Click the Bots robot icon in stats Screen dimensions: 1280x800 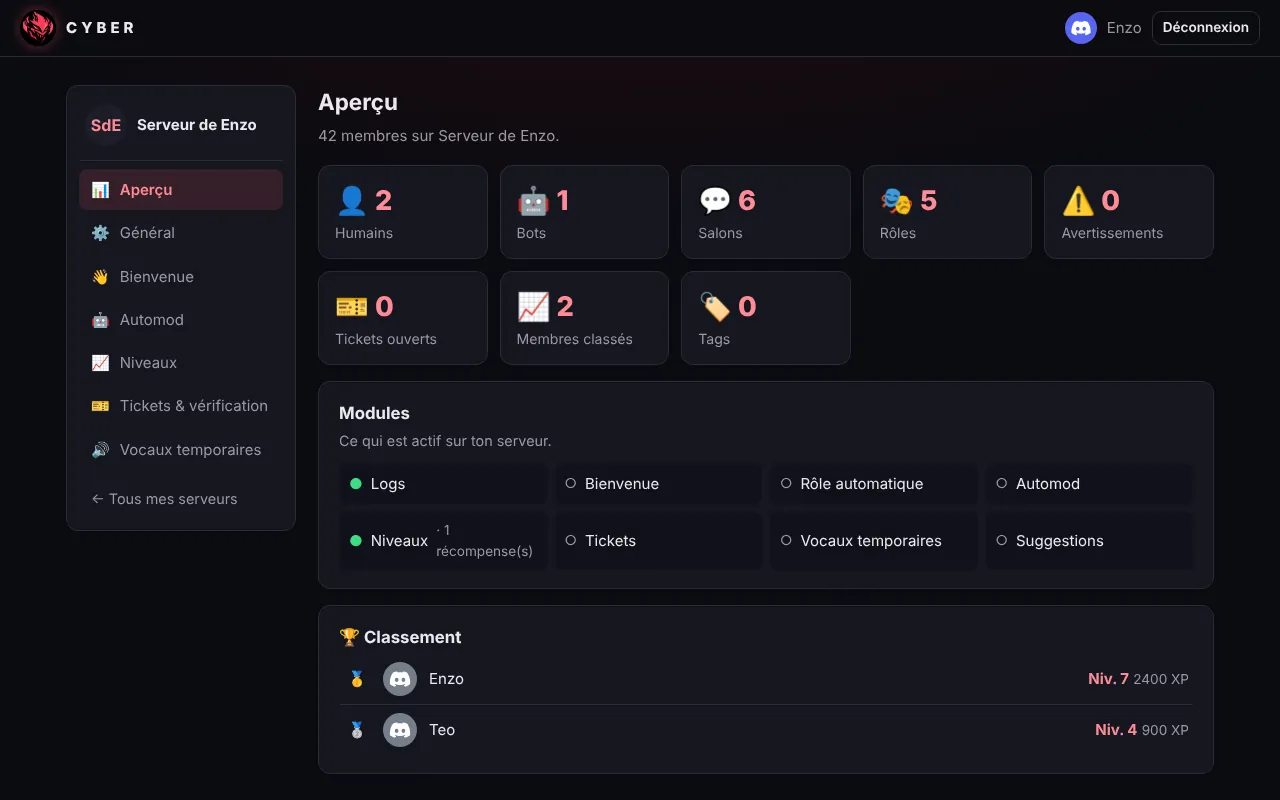coord(533,201)
